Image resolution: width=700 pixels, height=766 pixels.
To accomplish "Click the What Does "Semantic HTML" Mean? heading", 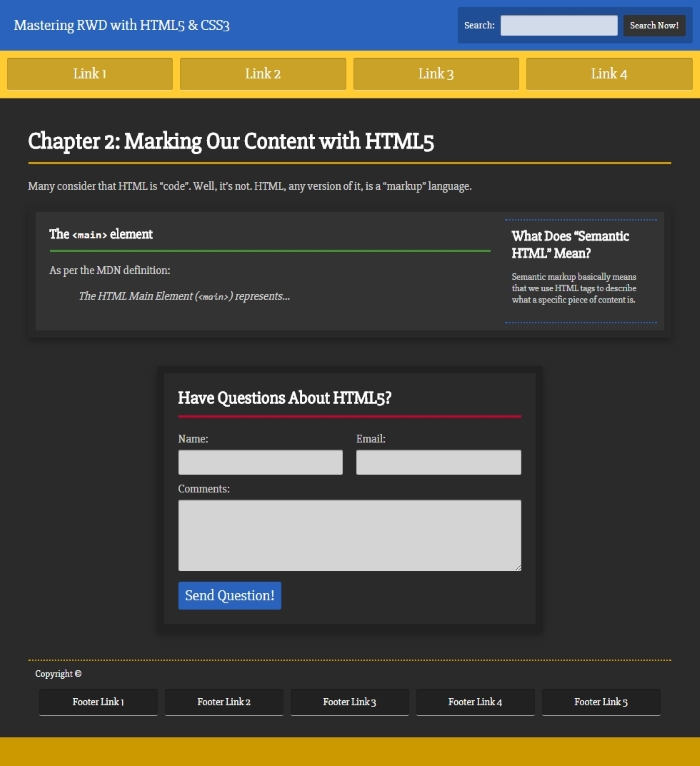I will pyautogui.click(x=570, y=245).
